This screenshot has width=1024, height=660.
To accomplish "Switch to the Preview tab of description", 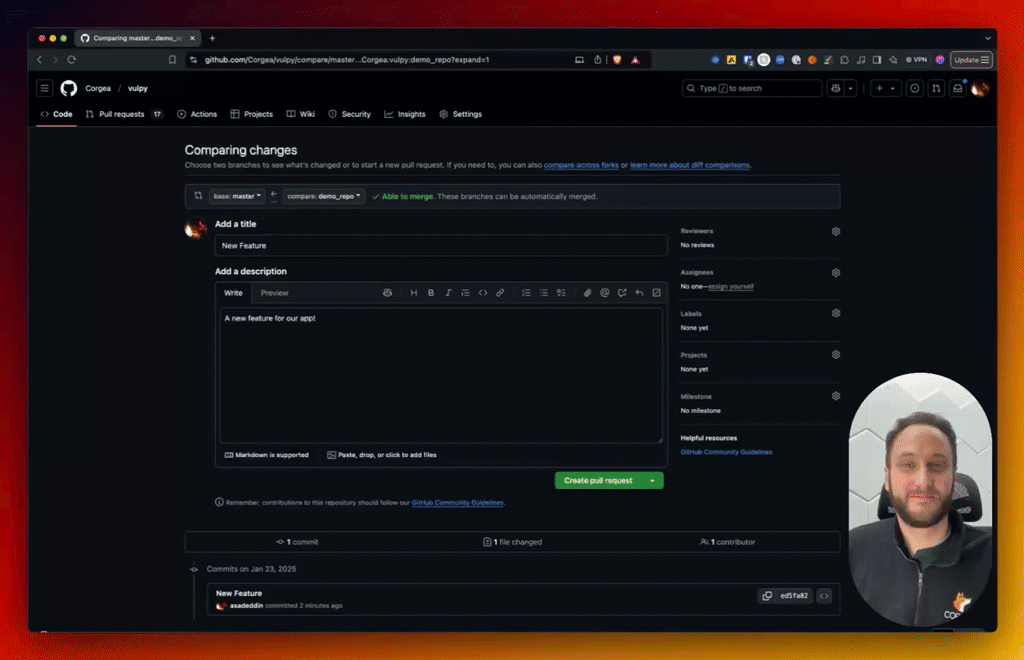I will click(274, 293).
